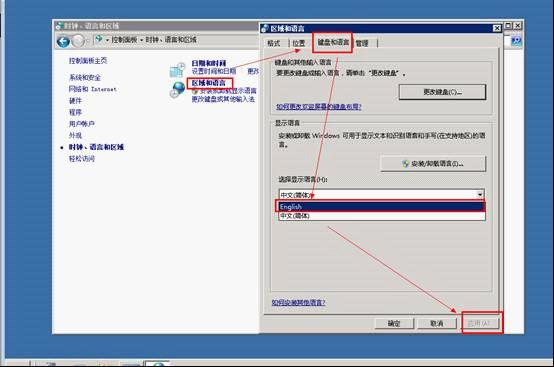Viewport: 554px width, 367px height.
Task: Open 外观 category in sidebar
Action: click(x=75, y=135)
